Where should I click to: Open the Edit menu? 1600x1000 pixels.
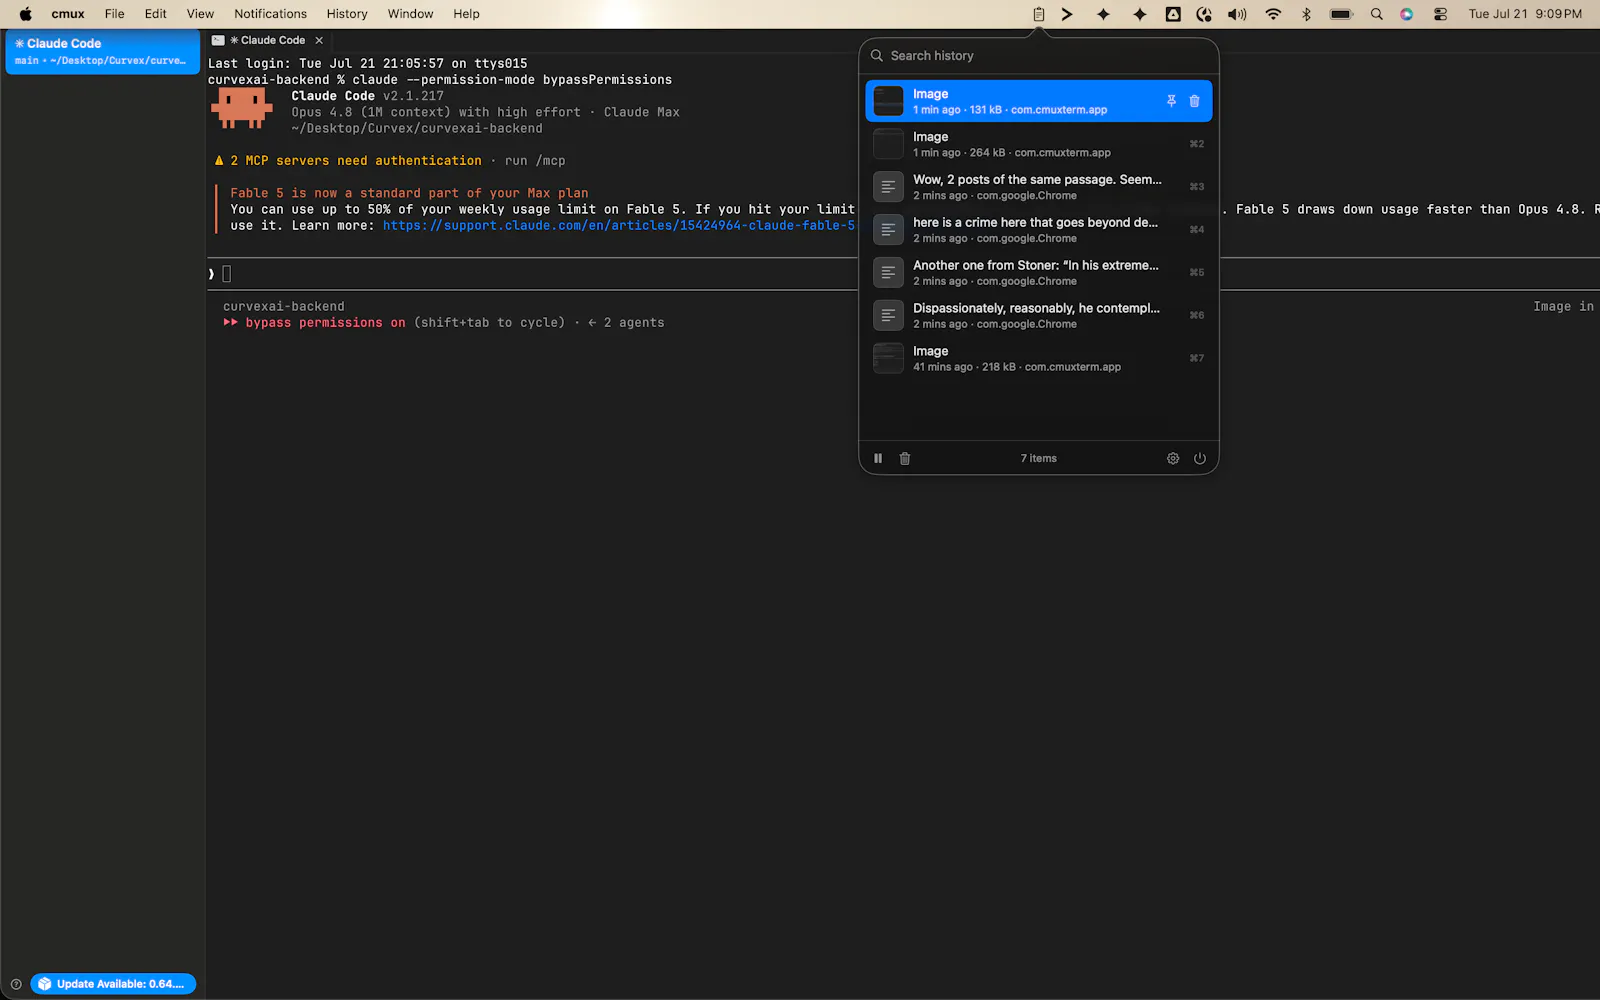tap(155, 14)
